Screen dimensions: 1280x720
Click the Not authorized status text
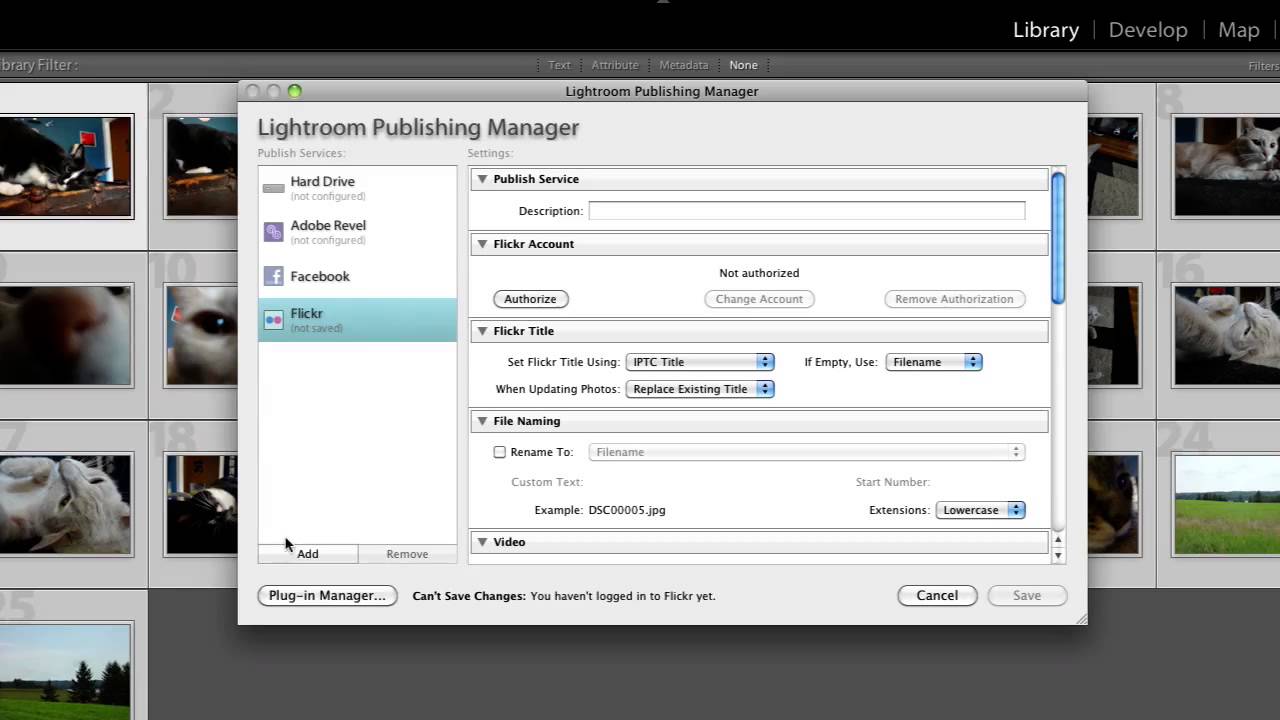click(x=759, y=273)
